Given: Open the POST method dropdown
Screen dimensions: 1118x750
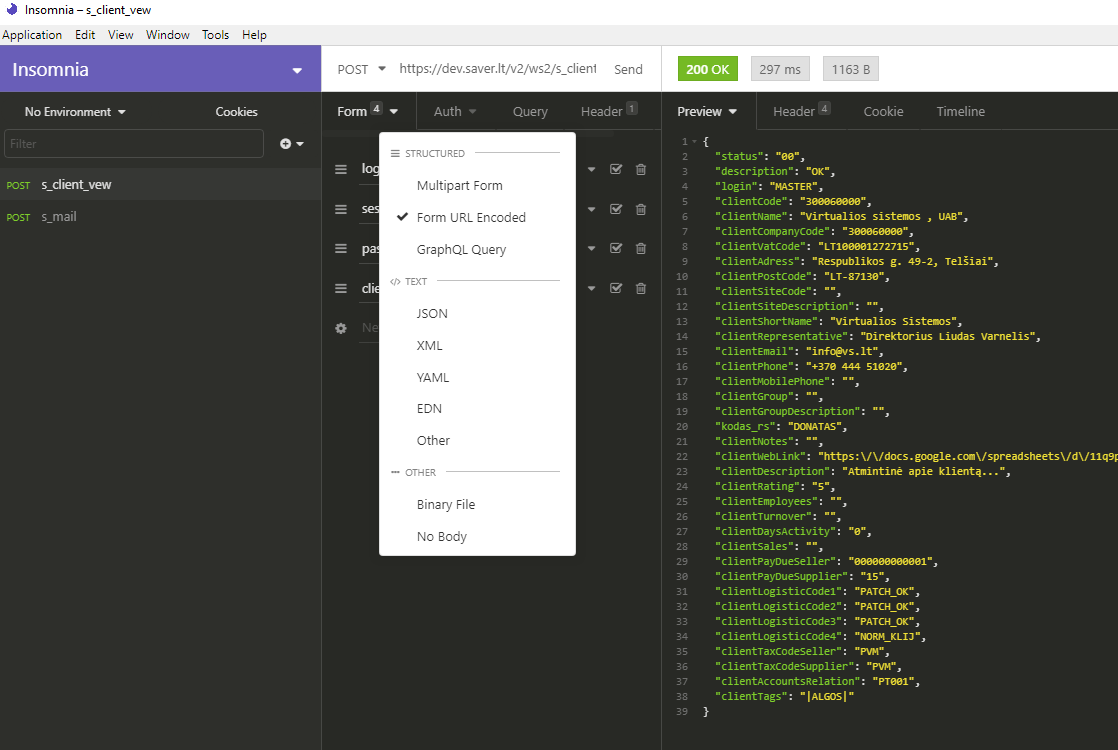Looking at the screenshot, I should tap(361, 69).
